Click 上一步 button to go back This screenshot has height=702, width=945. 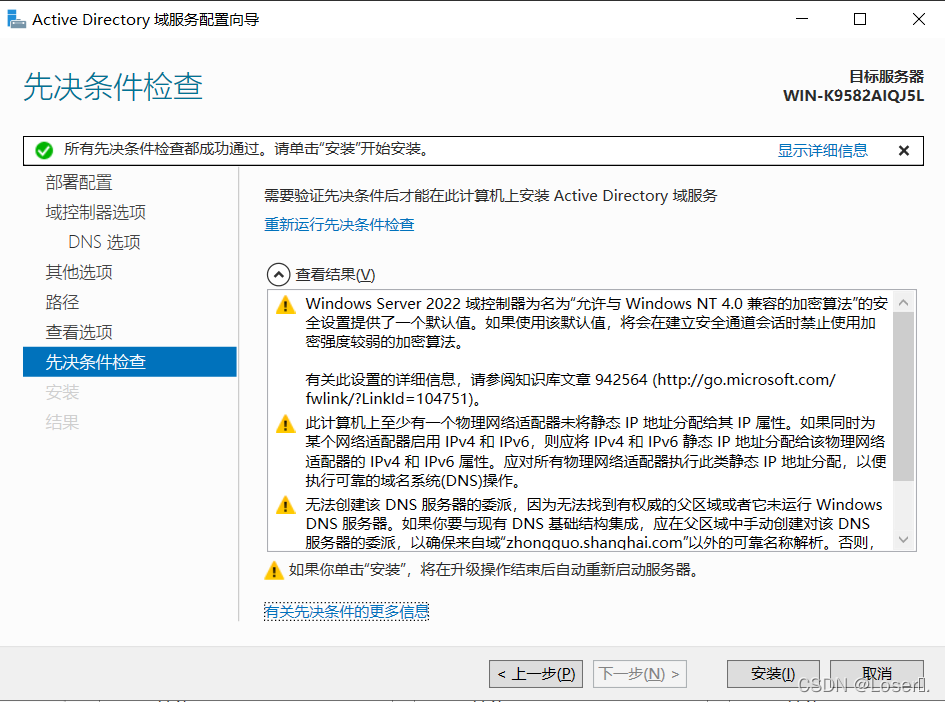[x=536, y=674]
